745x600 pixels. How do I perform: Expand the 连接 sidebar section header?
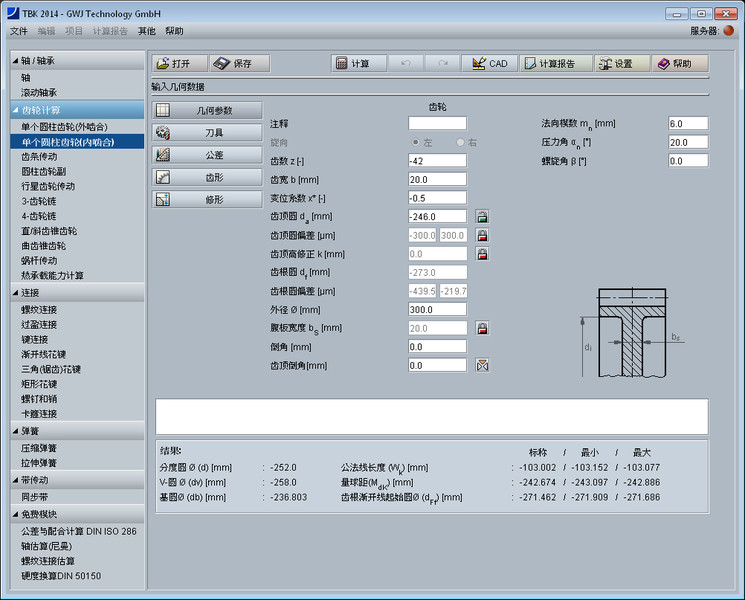click(76, 293)
